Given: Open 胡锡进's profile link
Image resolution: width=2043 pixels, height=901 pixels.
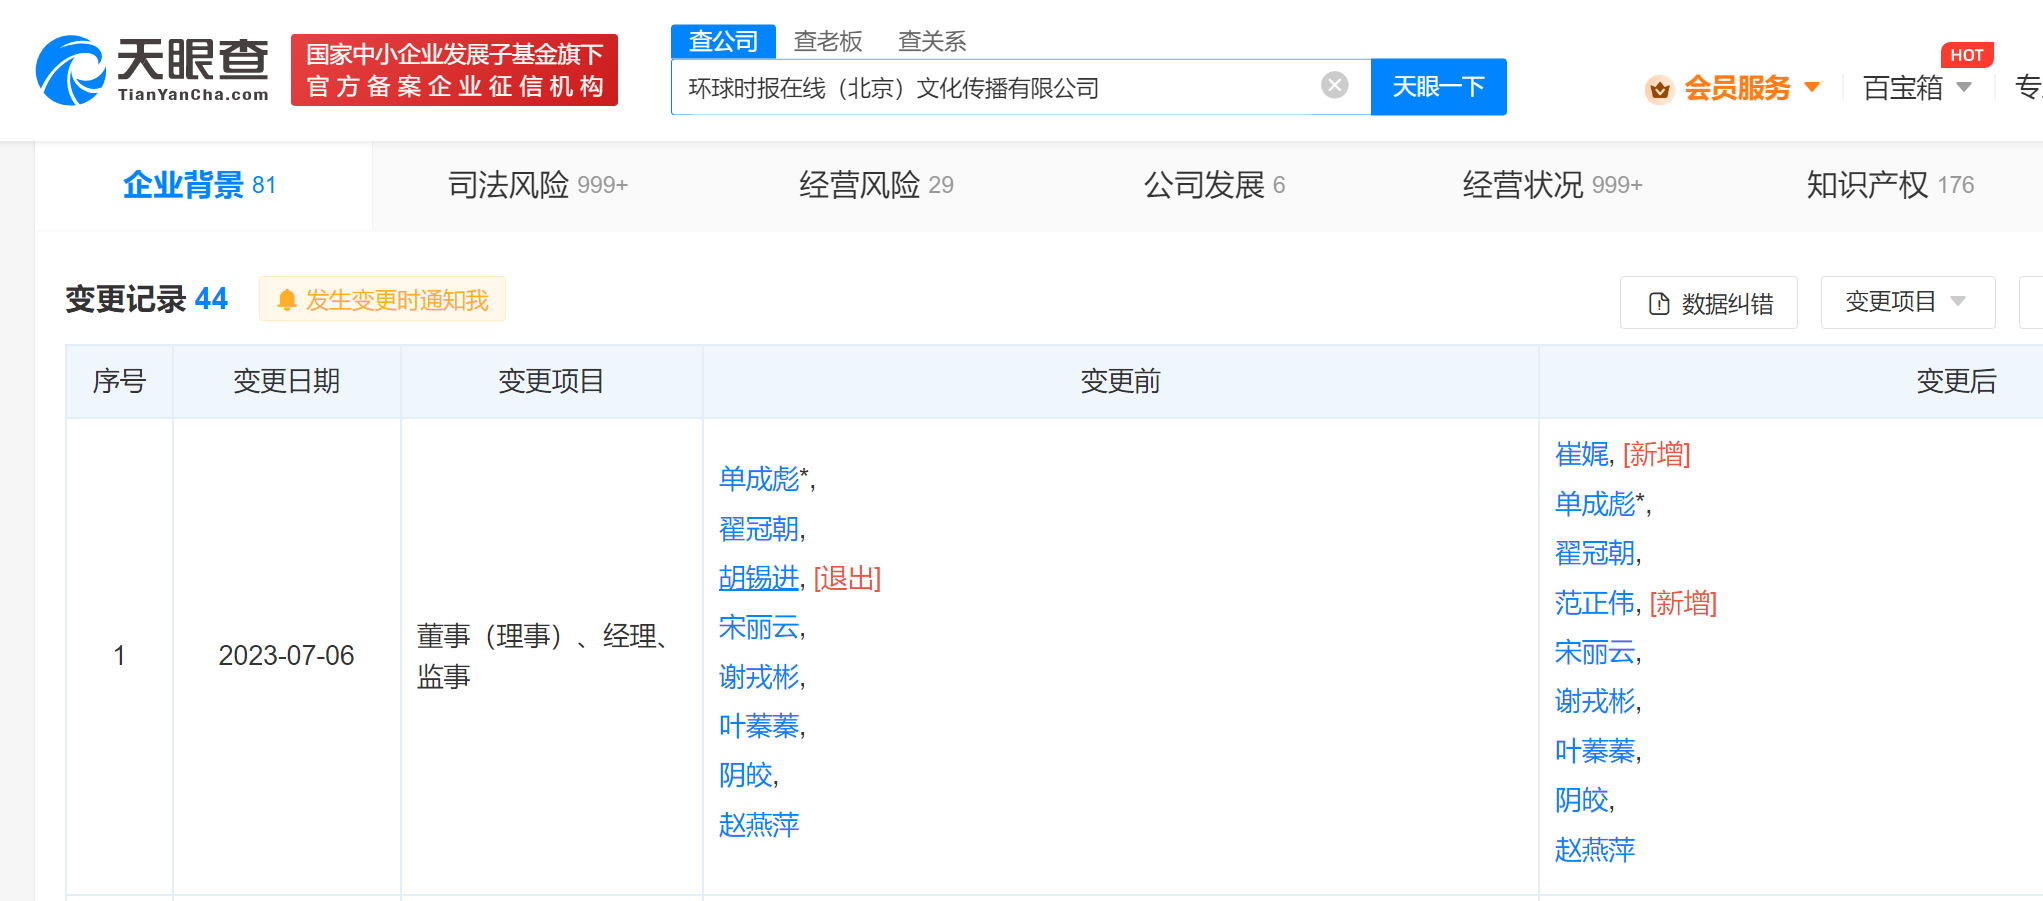Looking at the screenshot, I should 758,578.
